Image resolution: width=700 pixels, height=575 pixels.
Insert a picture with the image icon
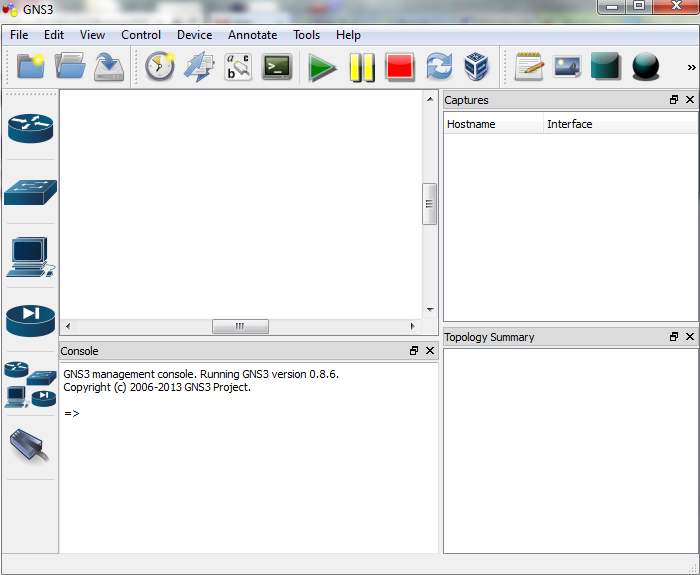567,67
